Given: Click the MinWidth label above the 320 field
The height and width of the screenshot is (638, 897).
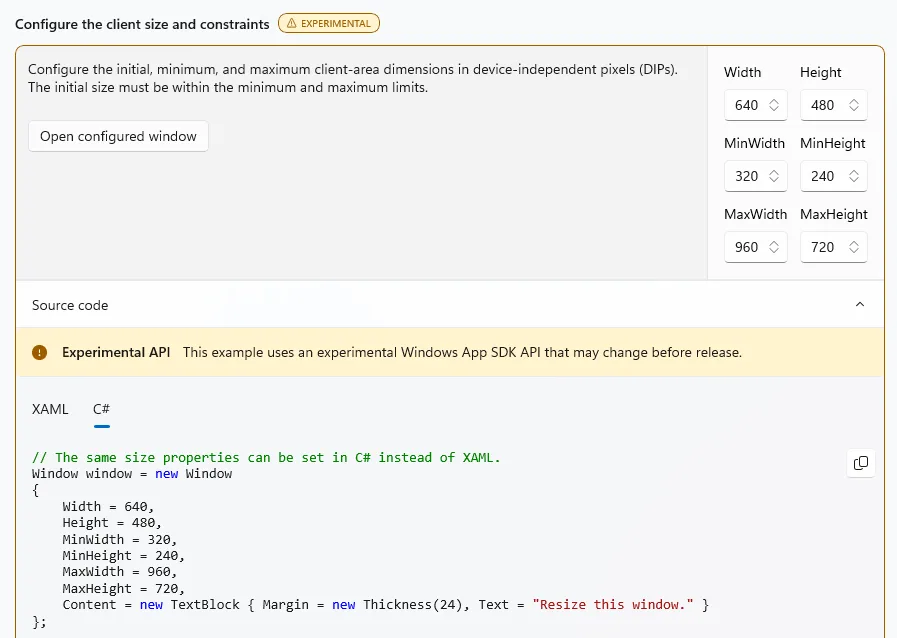Looking at the screenshot, I should (755, 143).
